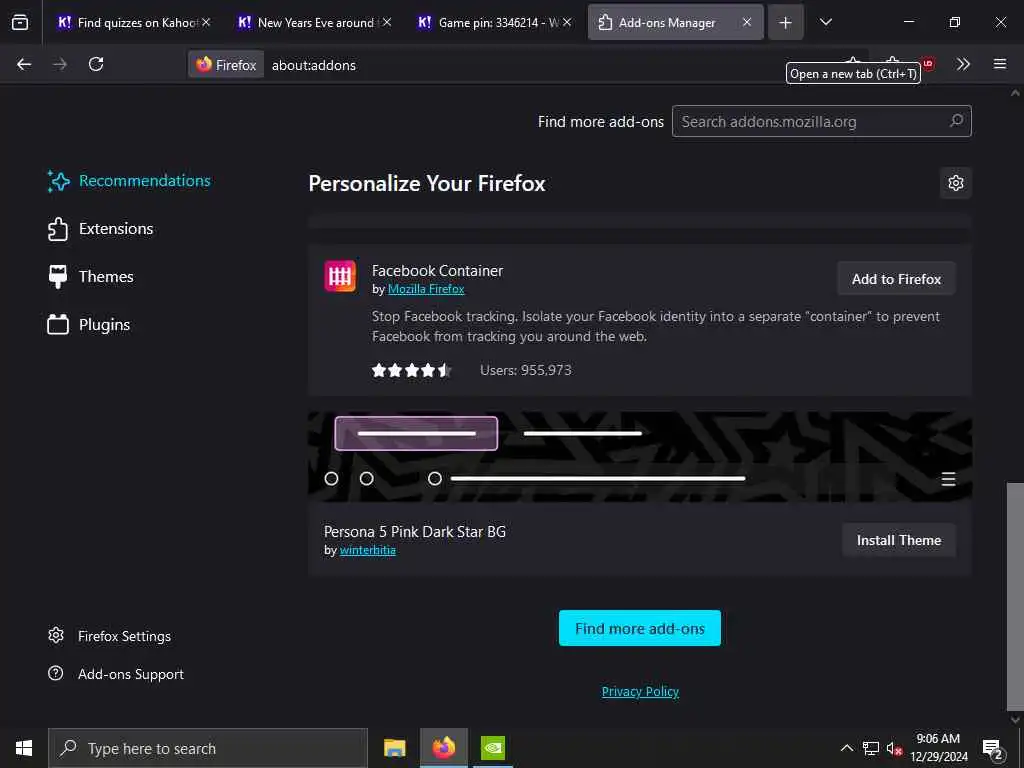Open winterbitia author link

(368, 550)
